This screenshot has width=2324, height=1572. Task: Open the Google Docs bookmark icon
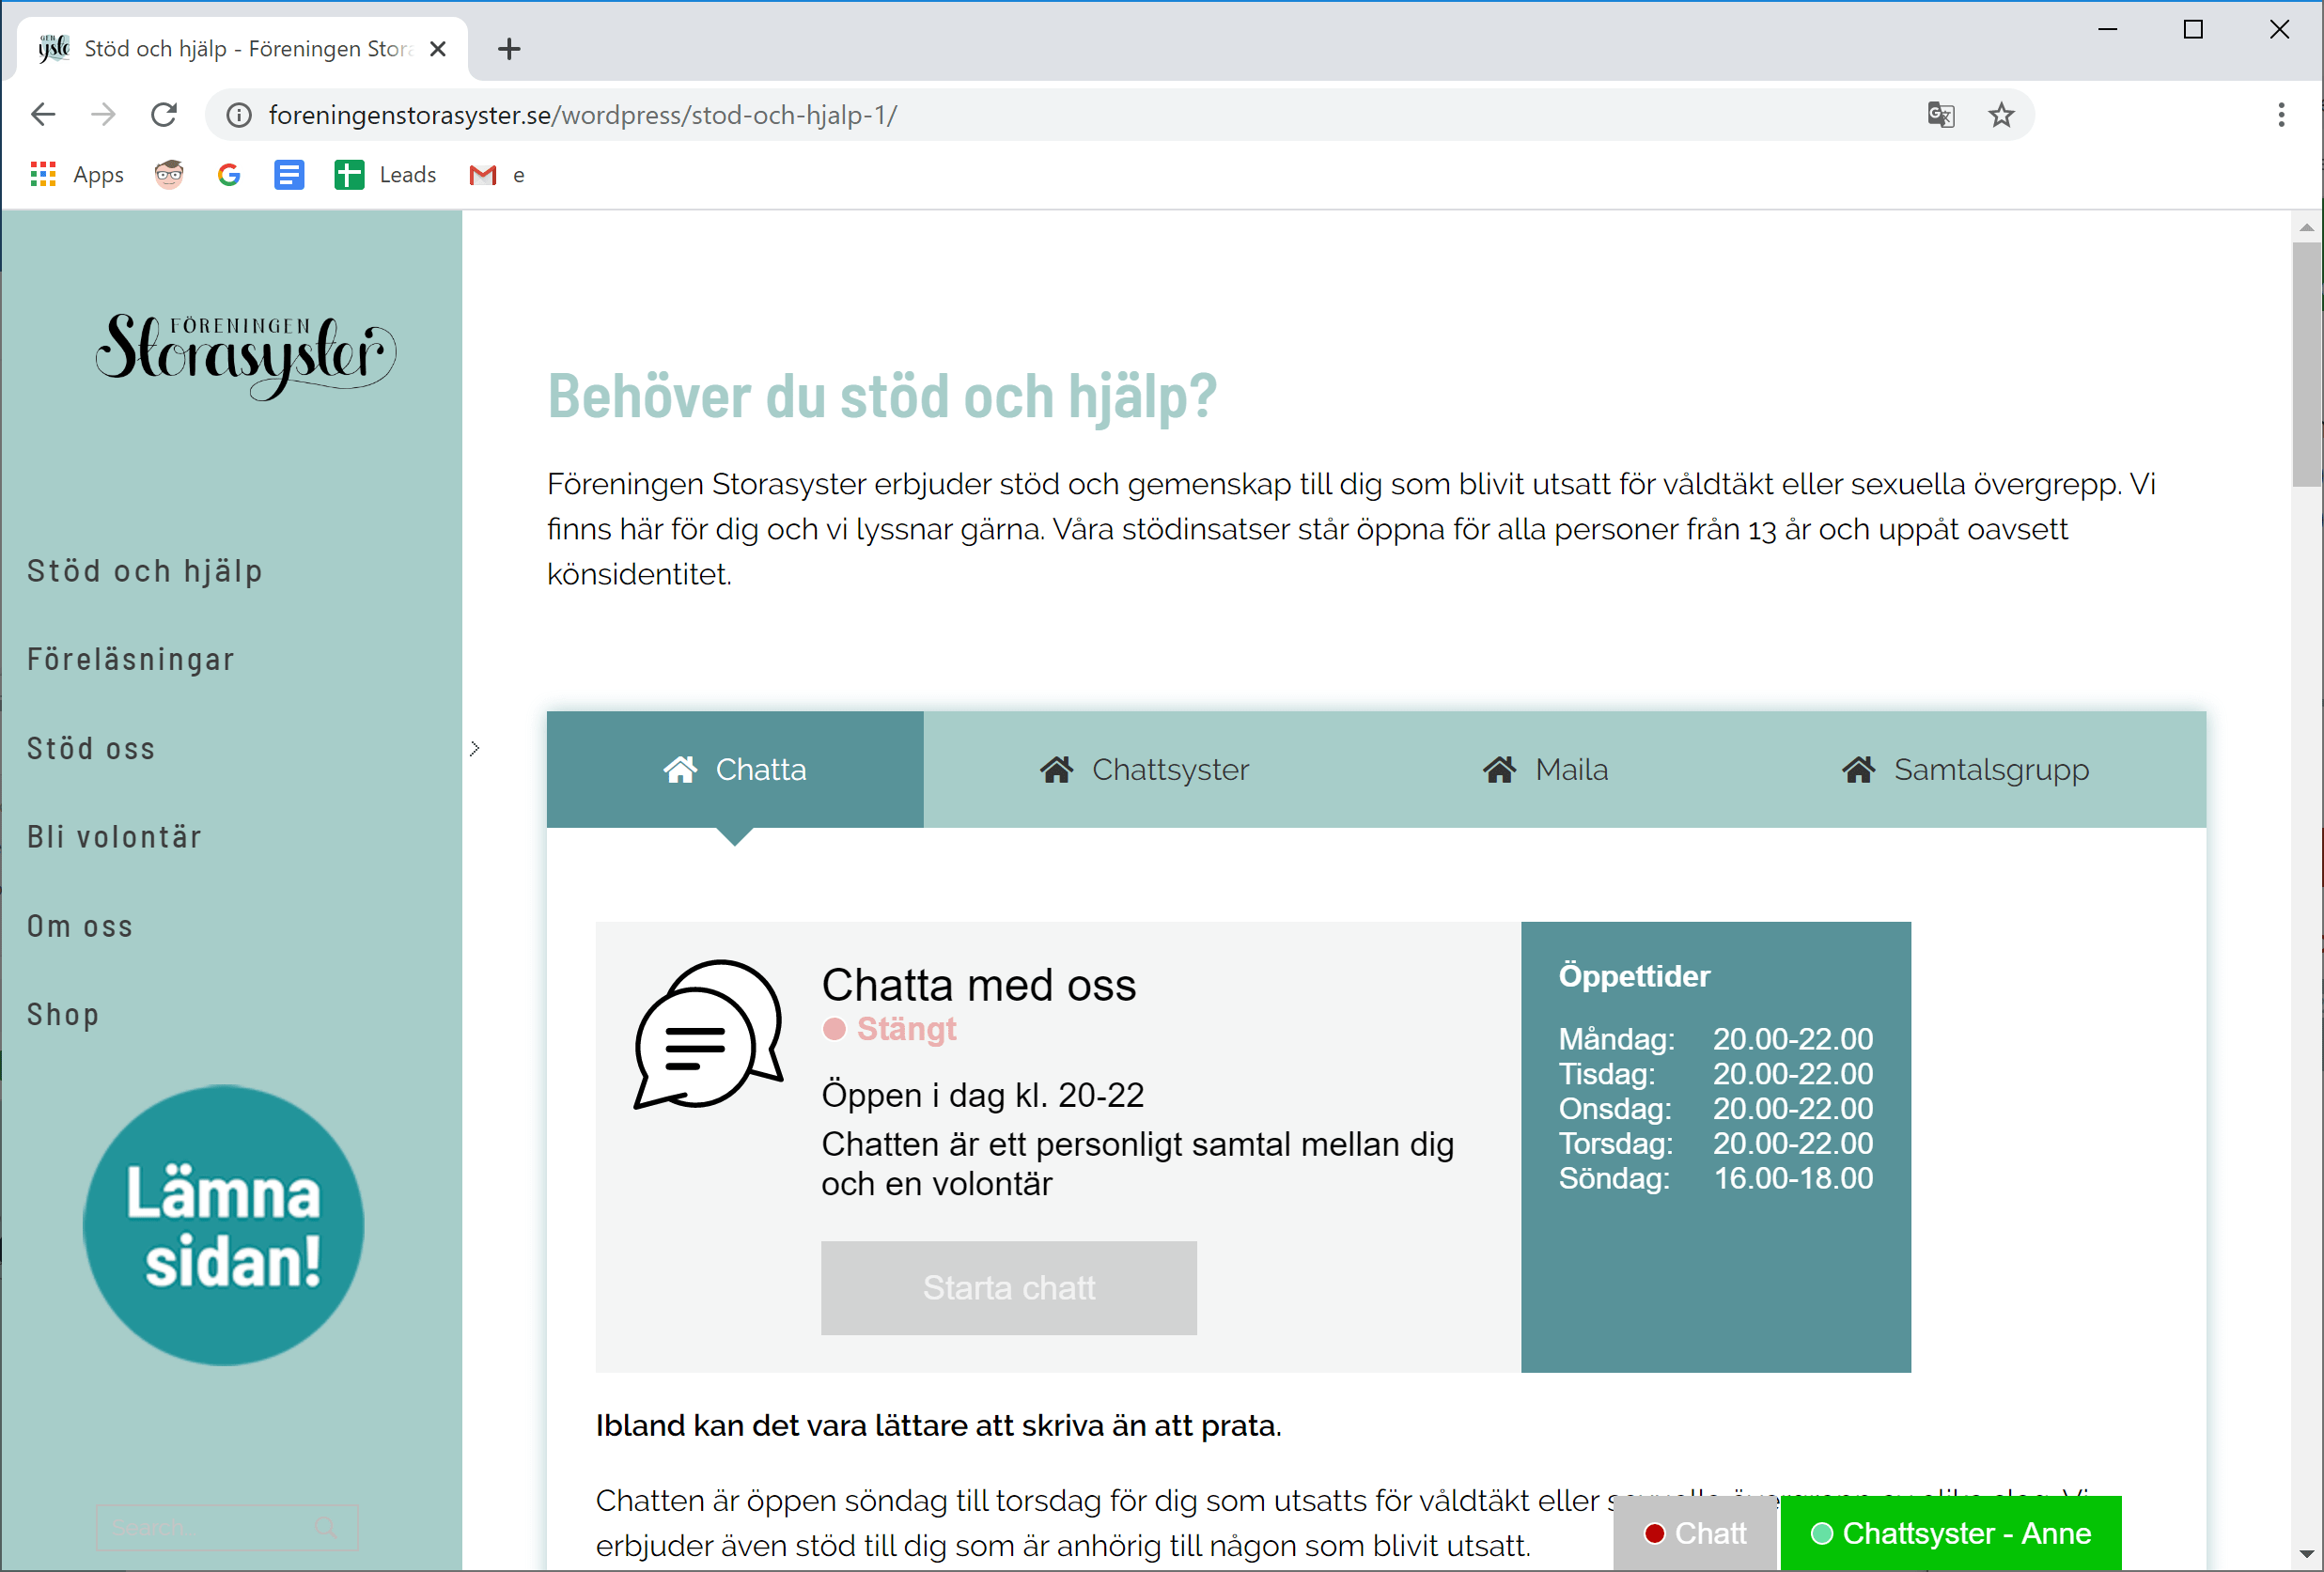289,175
